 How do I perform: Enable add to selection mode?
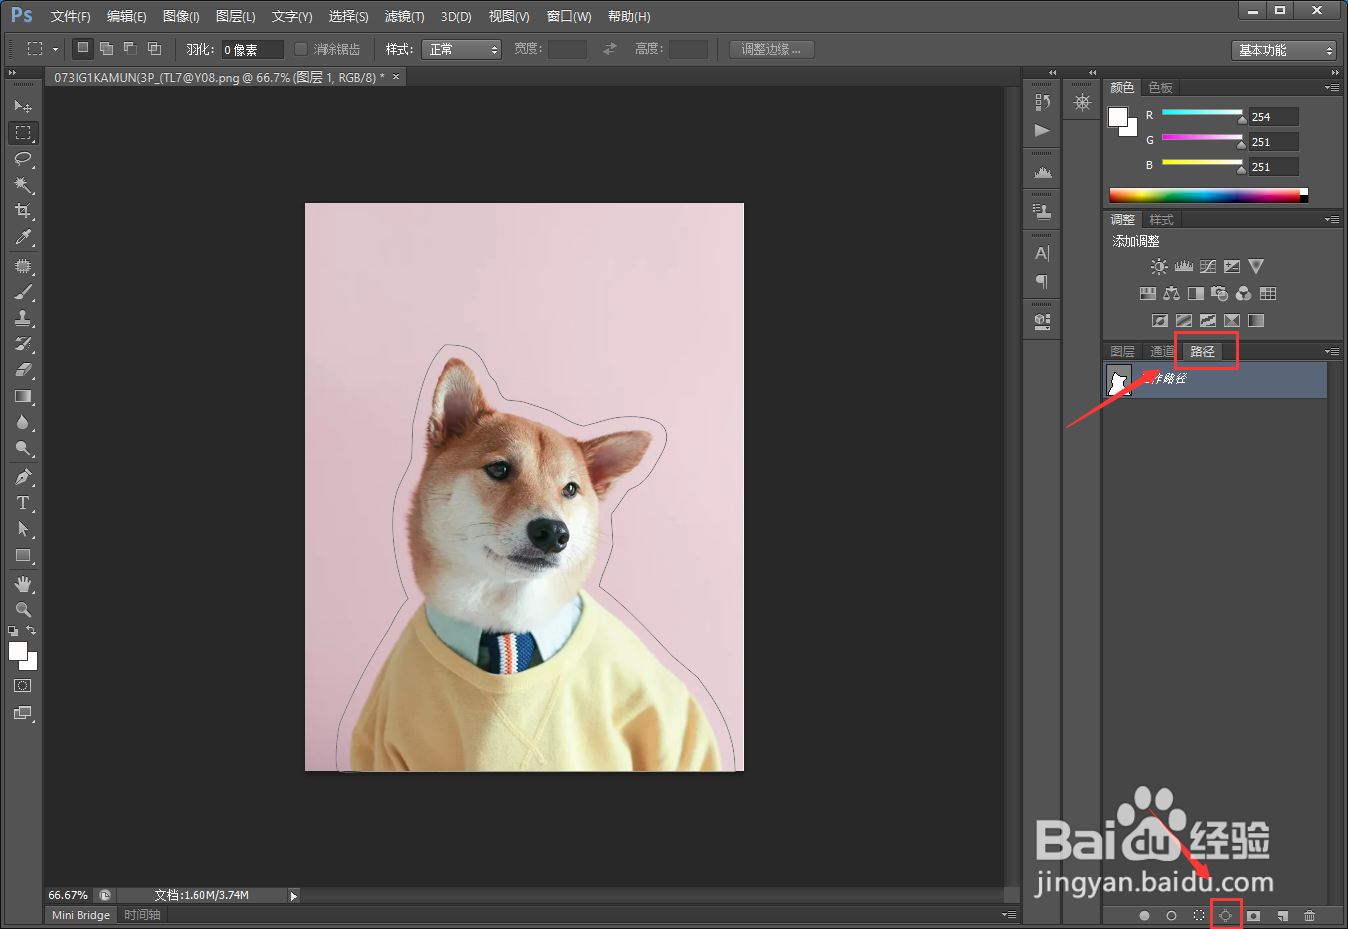(106, 48)
